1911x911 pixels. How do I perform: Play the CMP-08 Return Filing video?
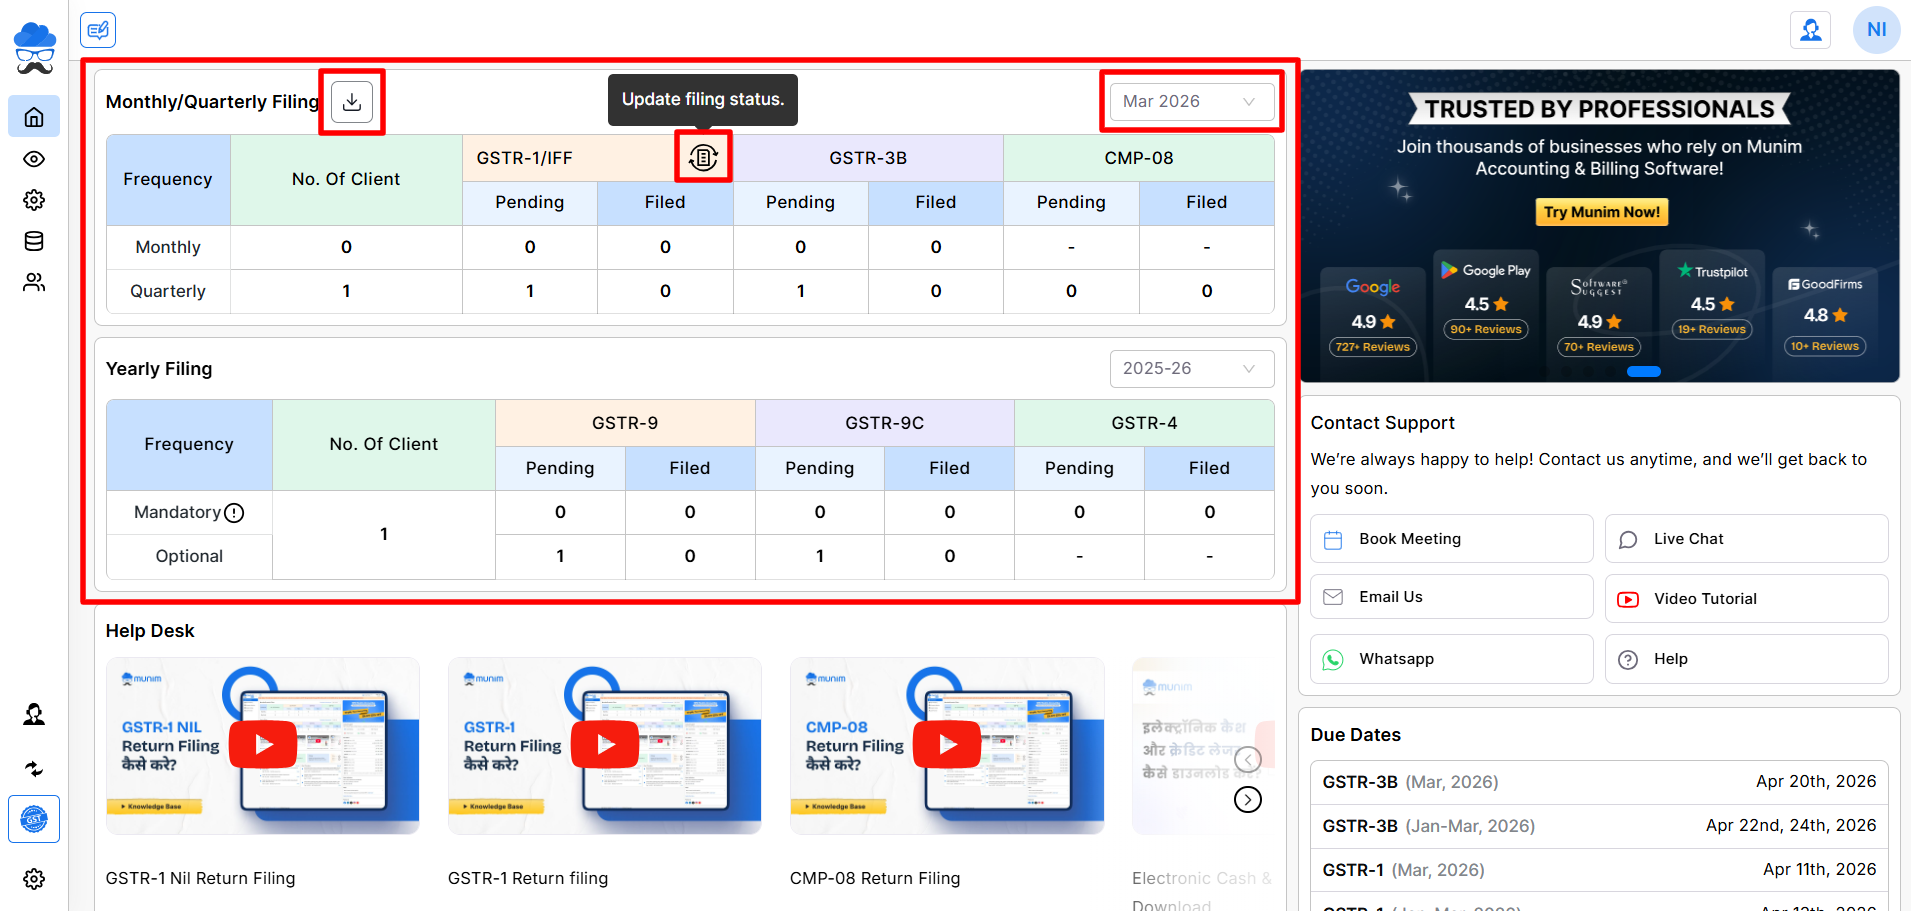(947, 745)
